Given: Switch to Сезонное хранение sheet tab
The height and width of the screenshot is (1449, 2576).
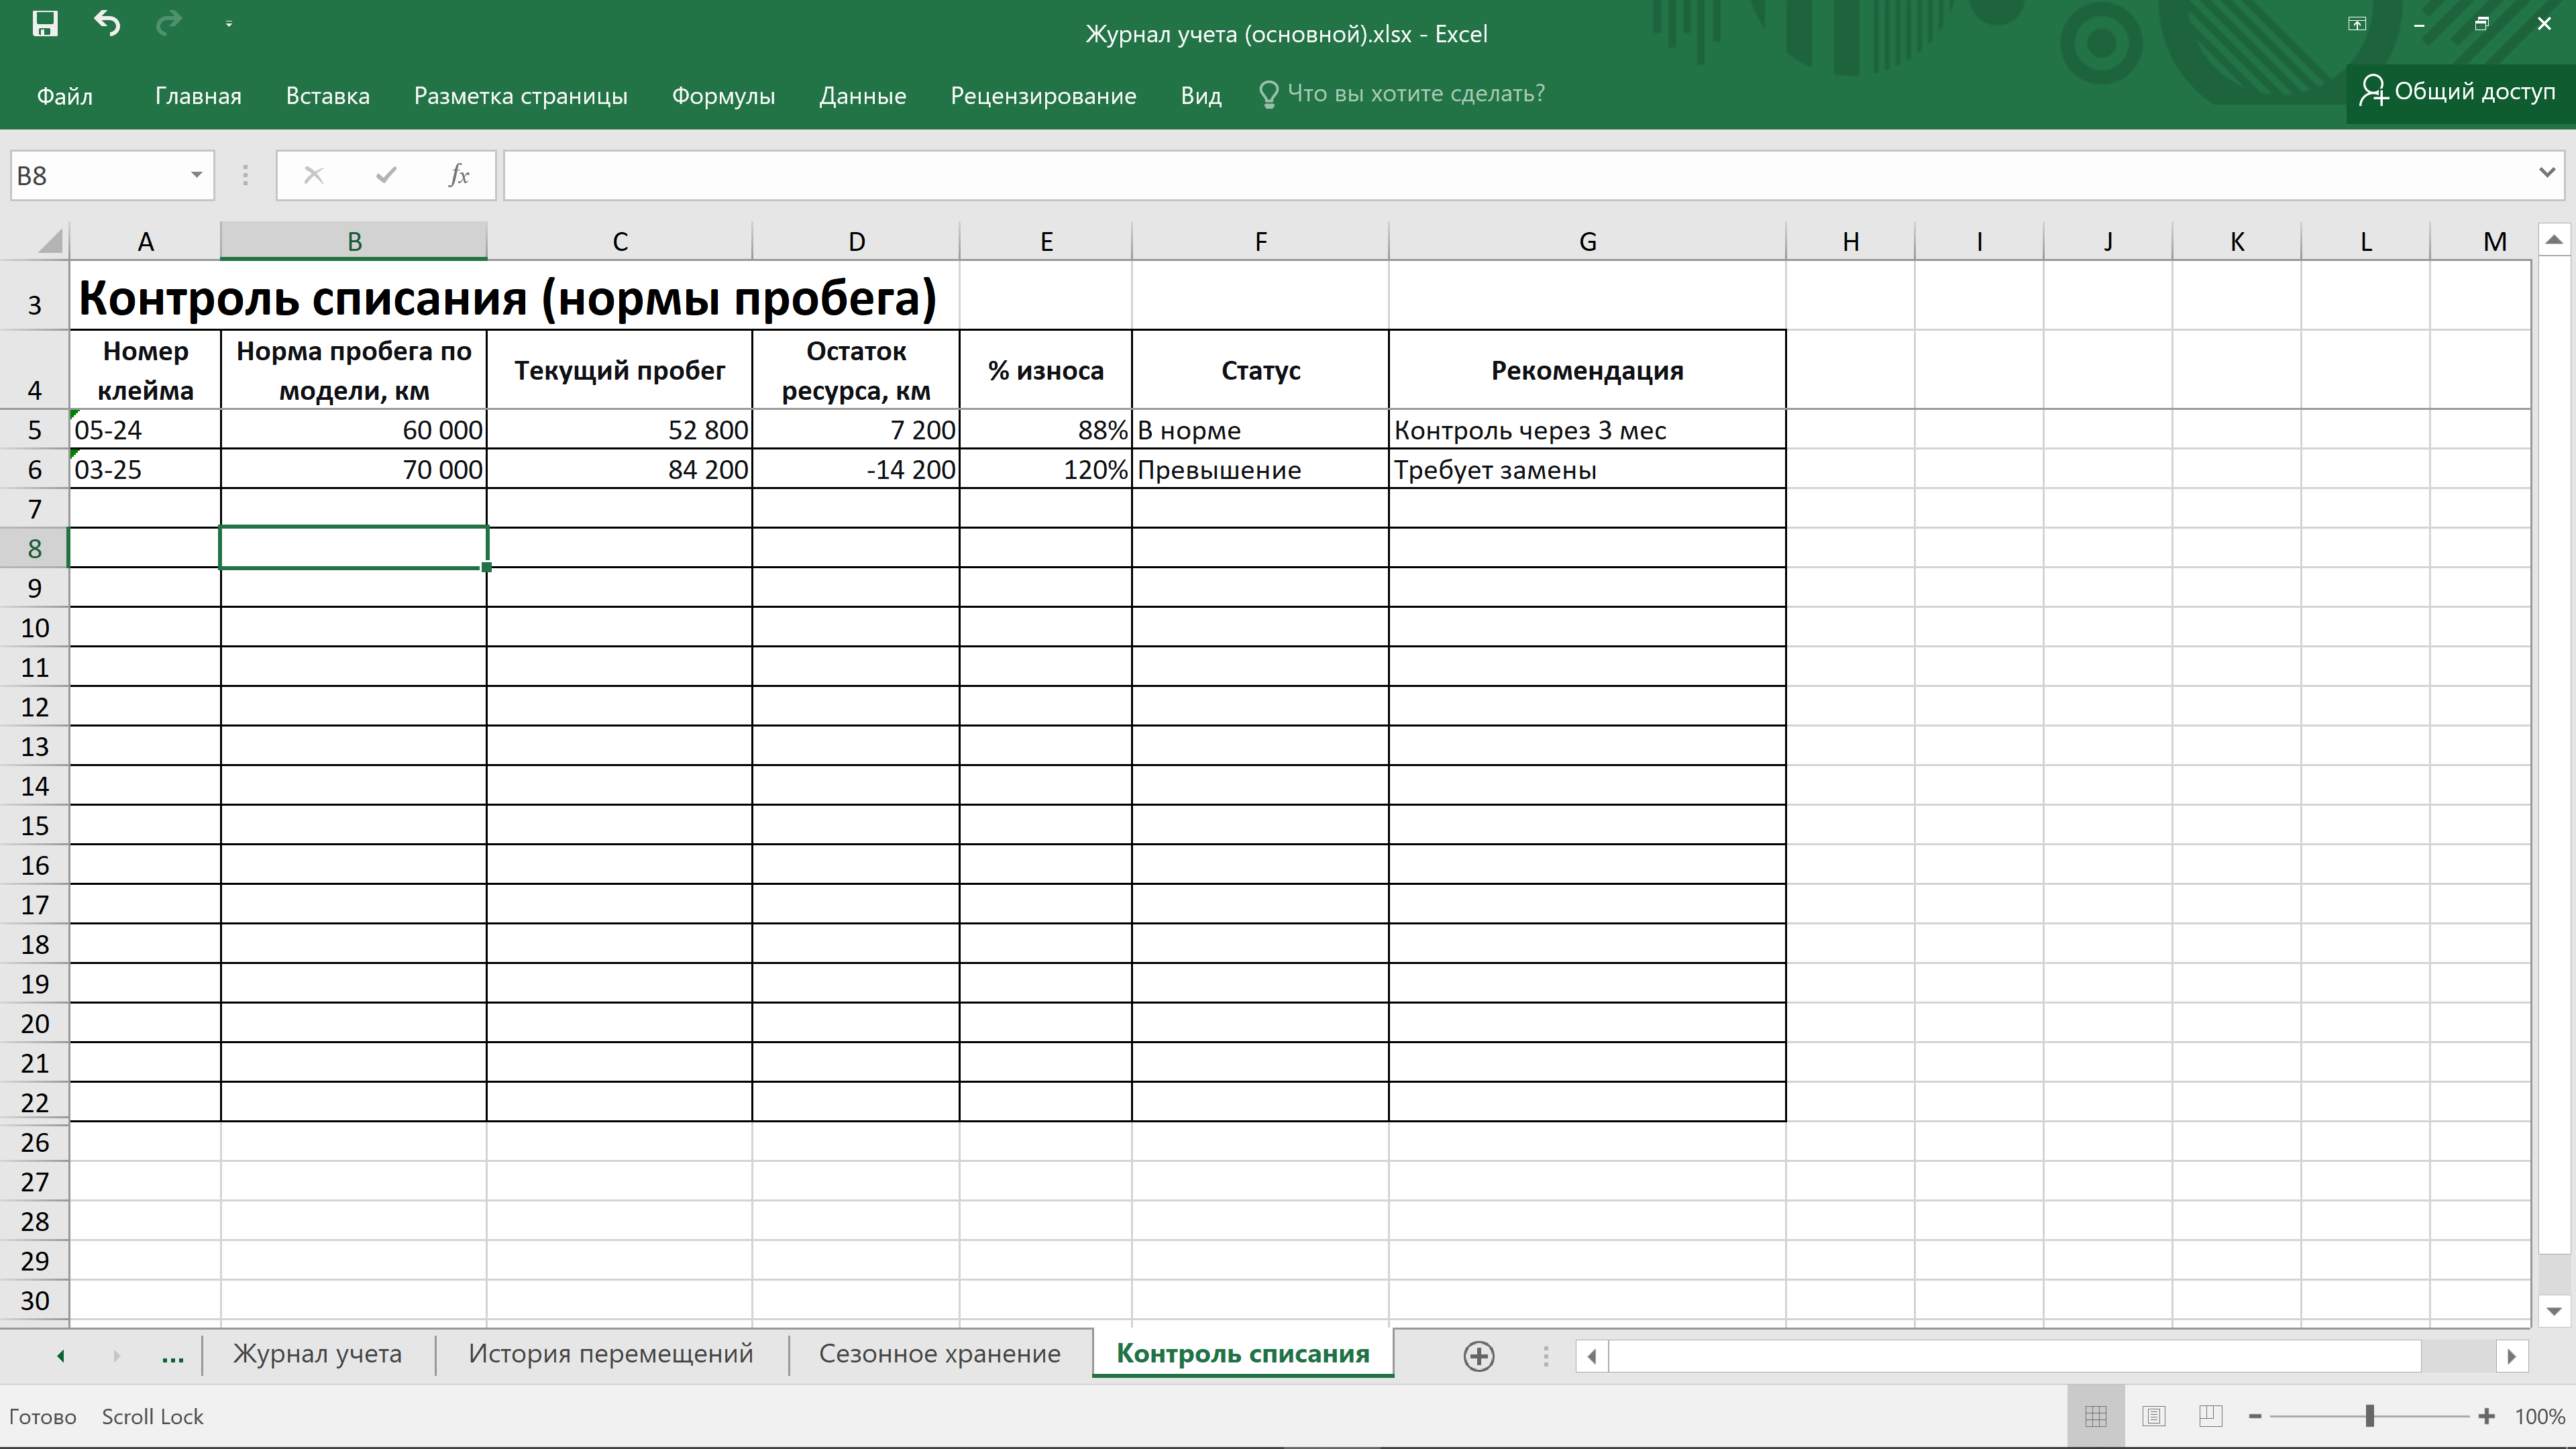Looking at the screenshot, I should [939, 1353].
